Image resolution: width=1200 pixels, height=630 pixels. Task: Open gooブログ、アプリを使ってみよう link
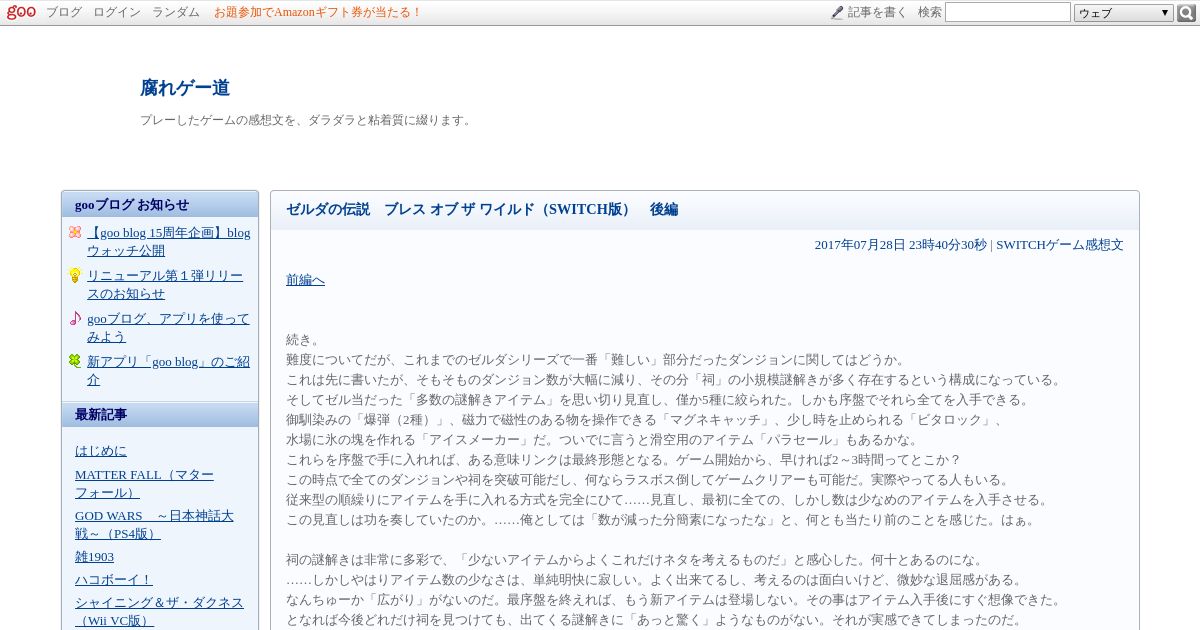point(168,327)
